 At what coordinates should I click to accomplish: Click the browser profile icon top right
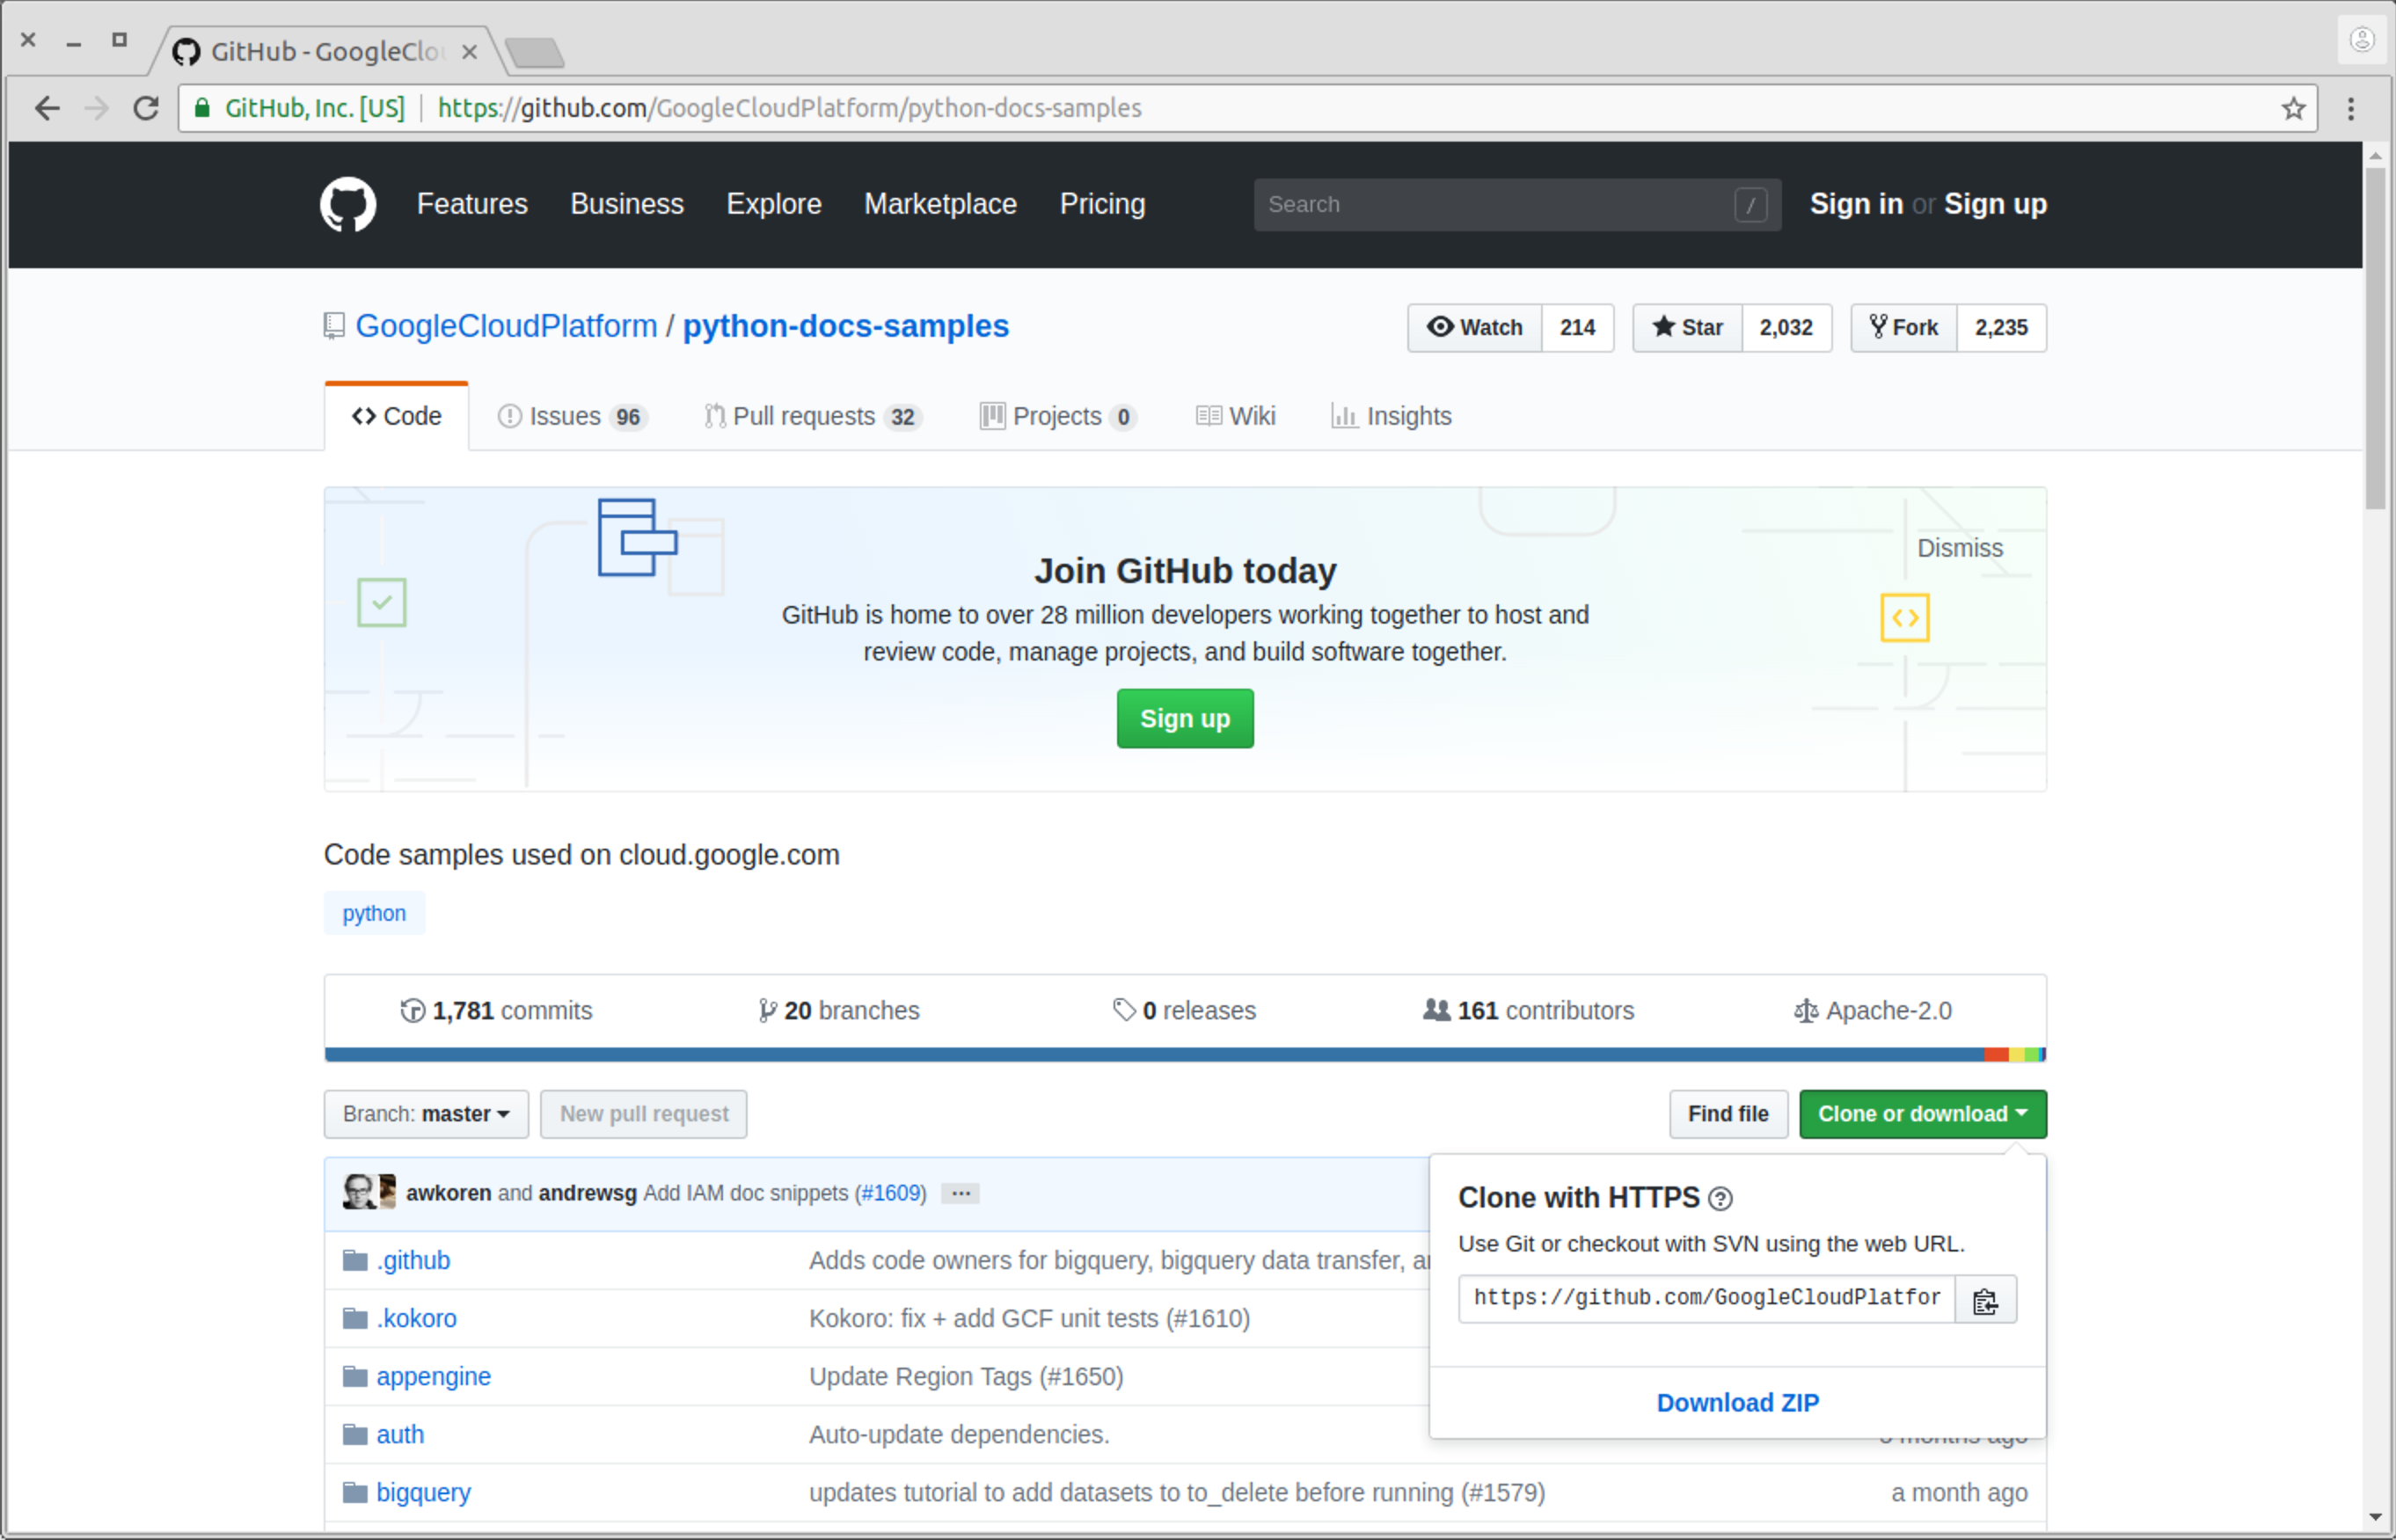[x=2362, y=40]
